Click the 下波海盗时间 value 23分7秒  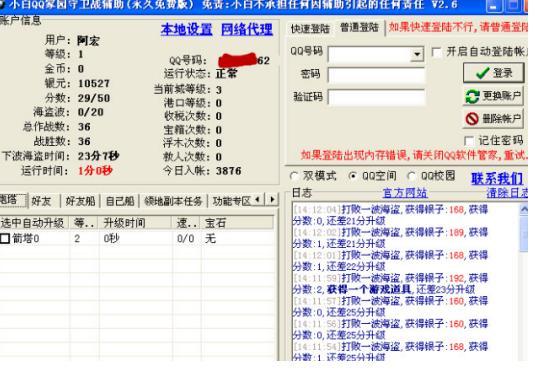pos(98,156)
